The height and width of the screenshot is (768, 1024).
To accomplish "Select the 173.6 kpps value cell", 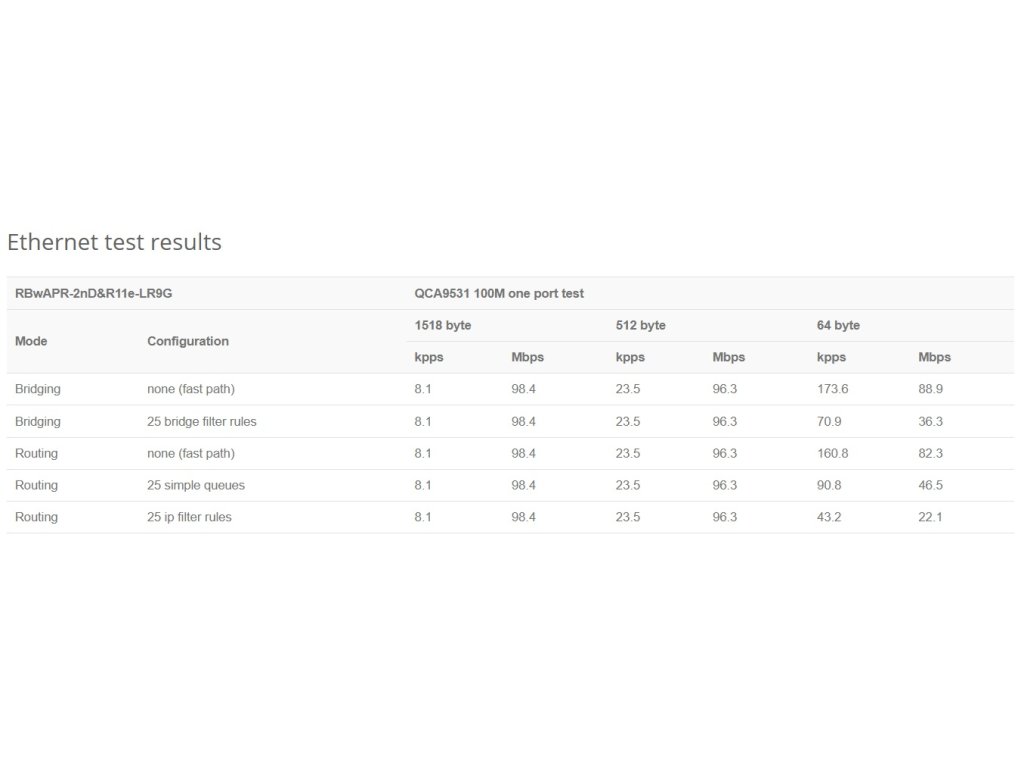I will click(x=832, y=389).
